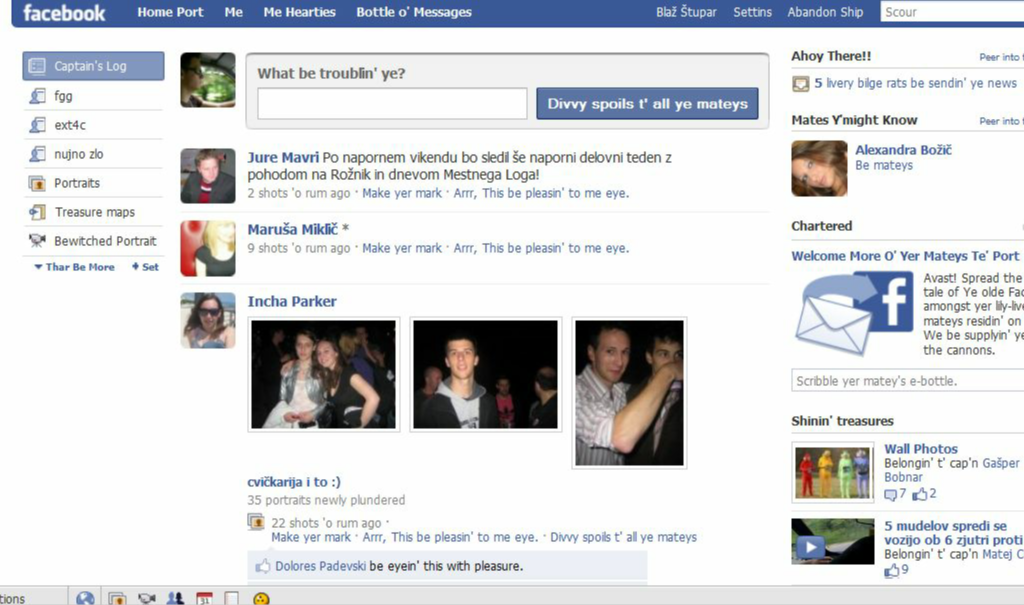
Task: Click Make yer mark under Maruša Miklič's post
Action: (402, 248)
